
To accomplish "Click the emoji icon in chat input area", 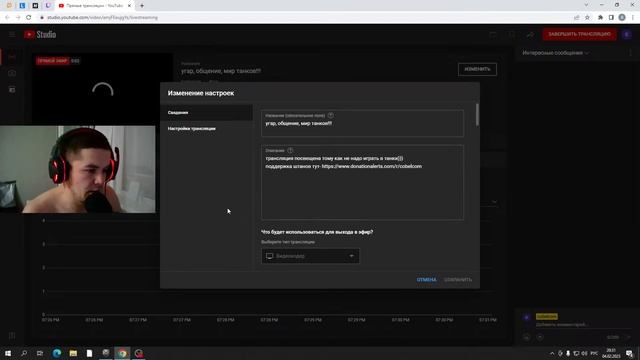I will click(527, 337).
